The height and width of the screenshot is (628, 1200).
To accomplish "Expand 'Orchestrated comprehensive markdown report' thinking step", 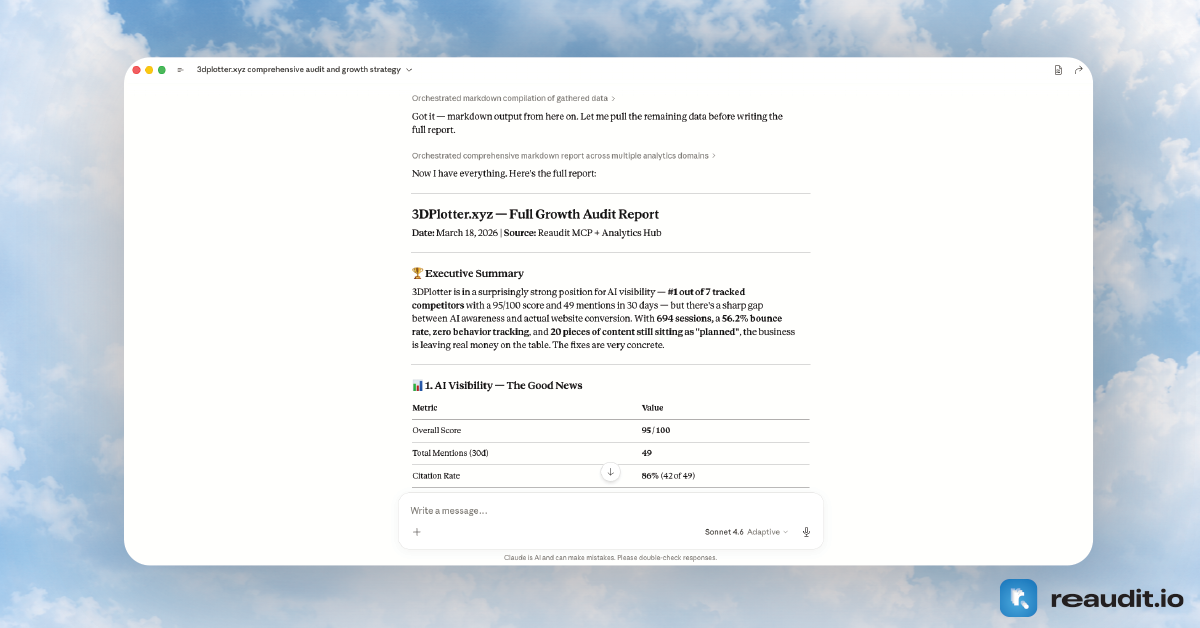I will (564, 156).
